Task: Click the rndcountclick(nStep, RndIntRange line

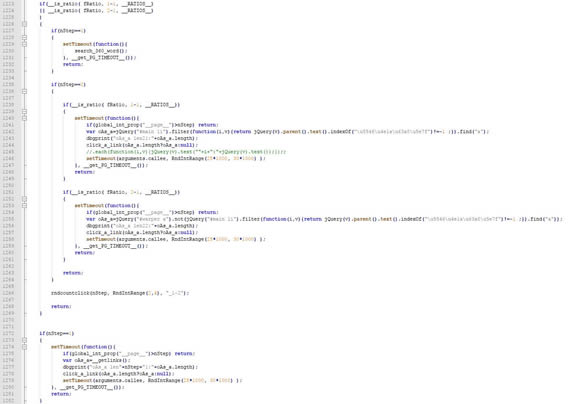Action: pyautogui.click(x=120, y=293)
